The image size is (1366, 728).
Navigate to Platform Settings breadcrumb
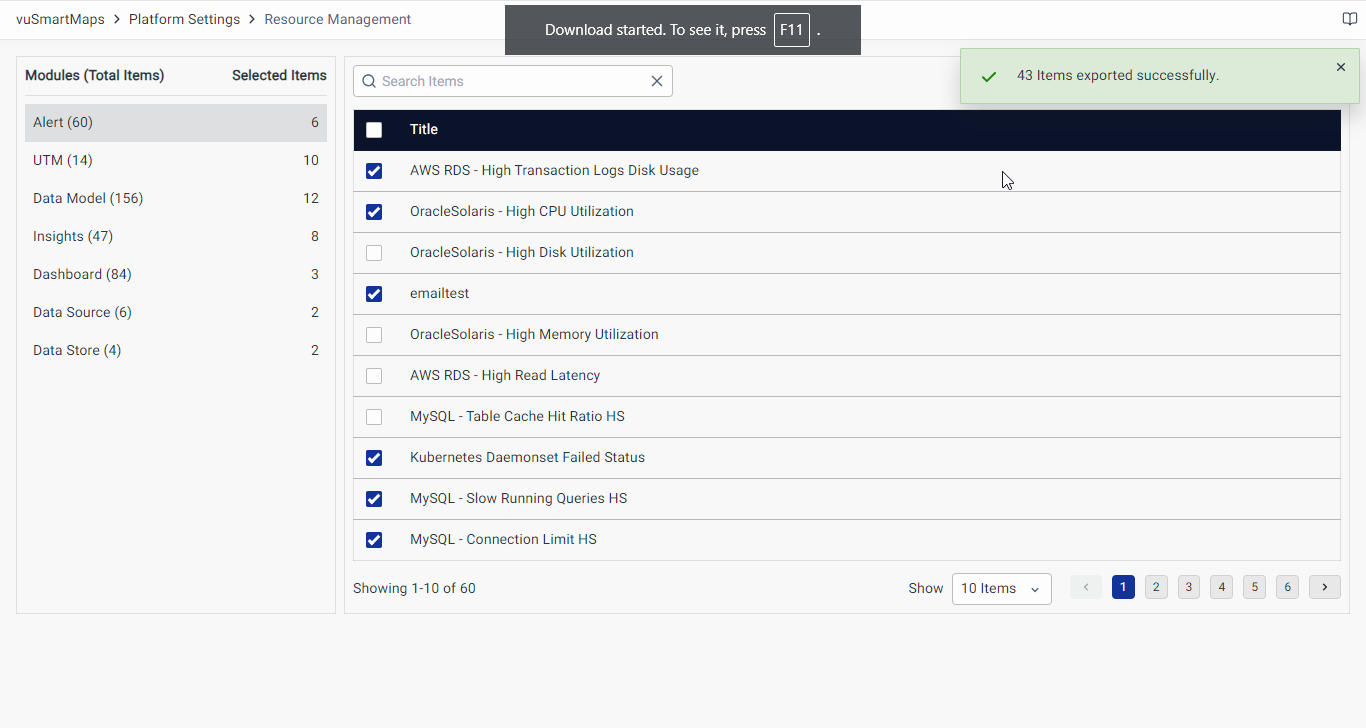tap(184, 19)
